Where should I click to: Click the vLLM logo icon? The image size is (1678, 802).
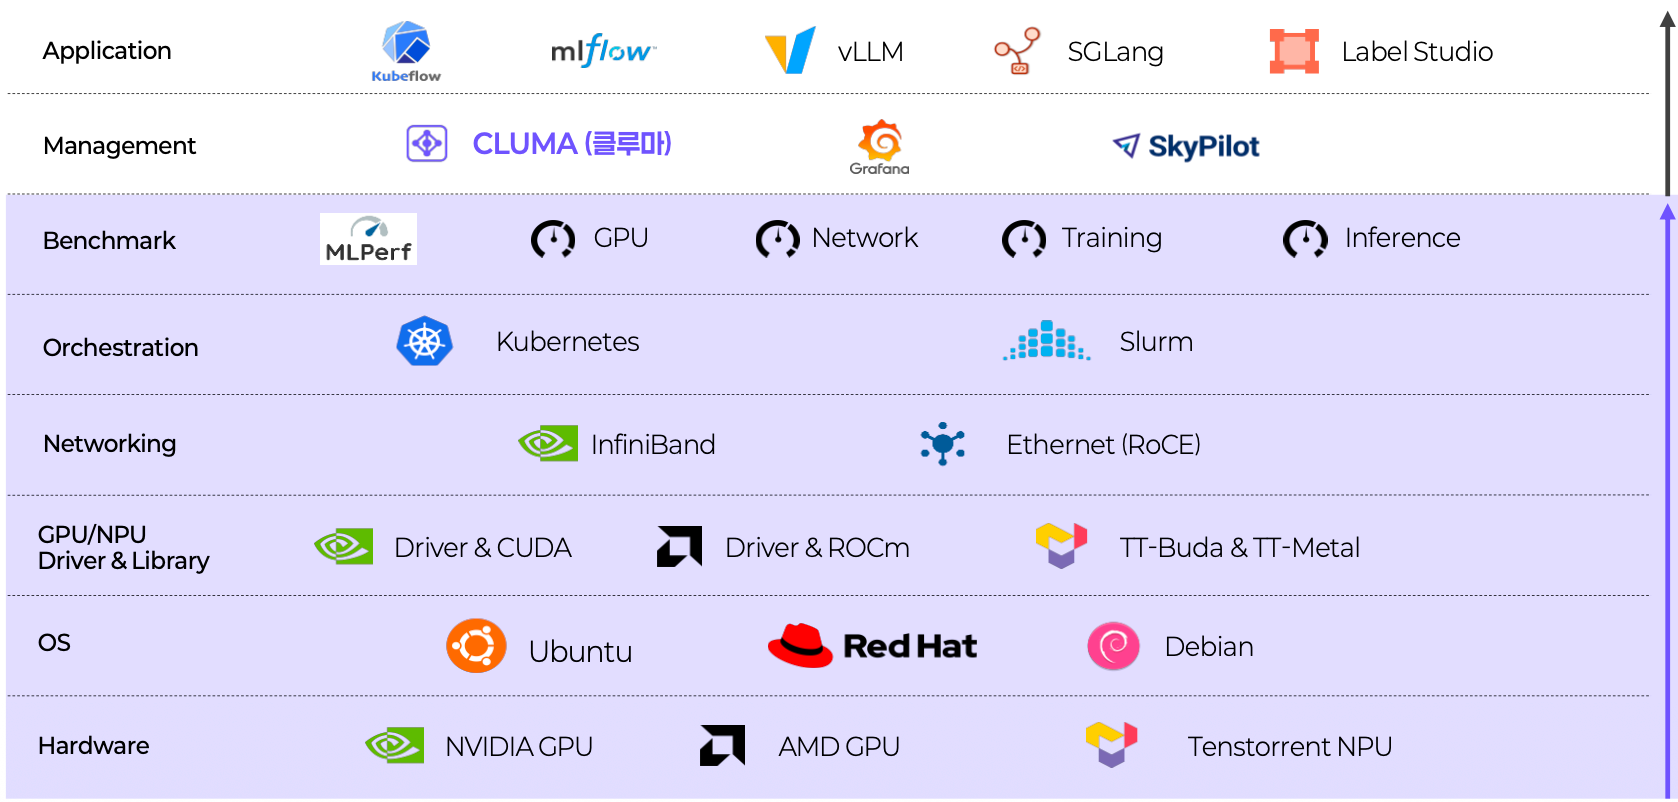pos(790,50)
